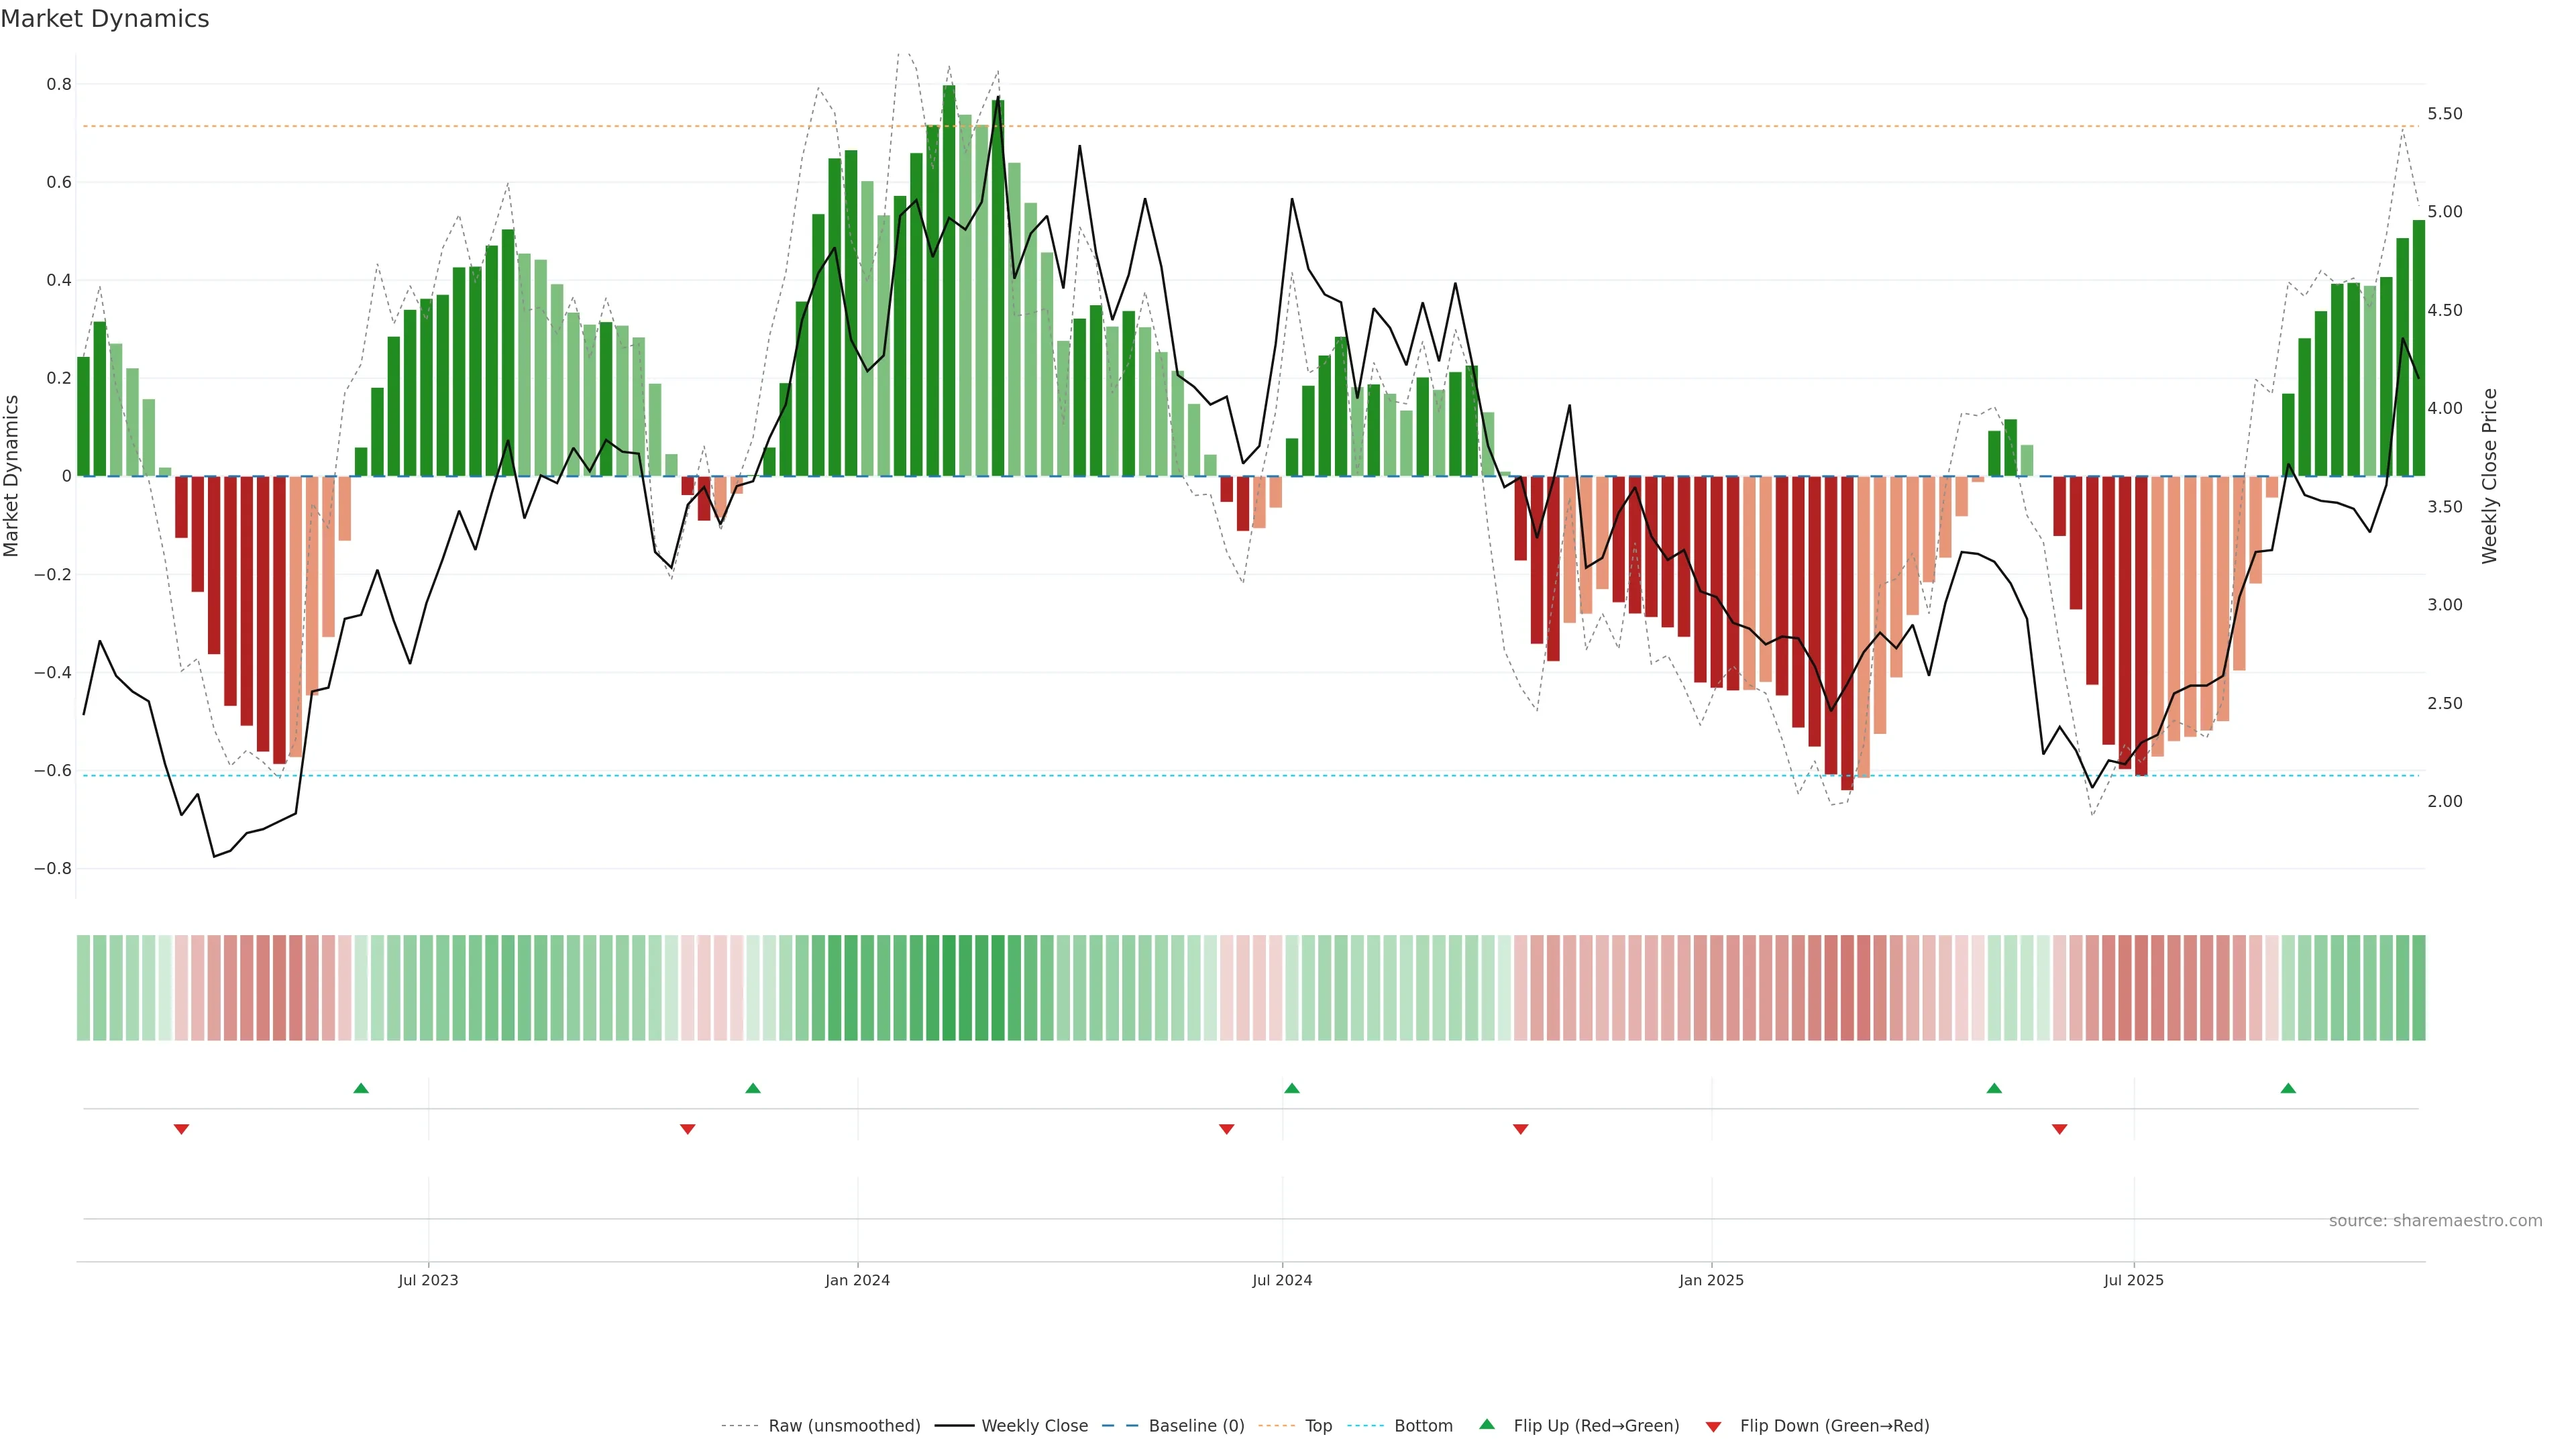Toggle the Baseline (0) legend entry

[1196, 1426]
